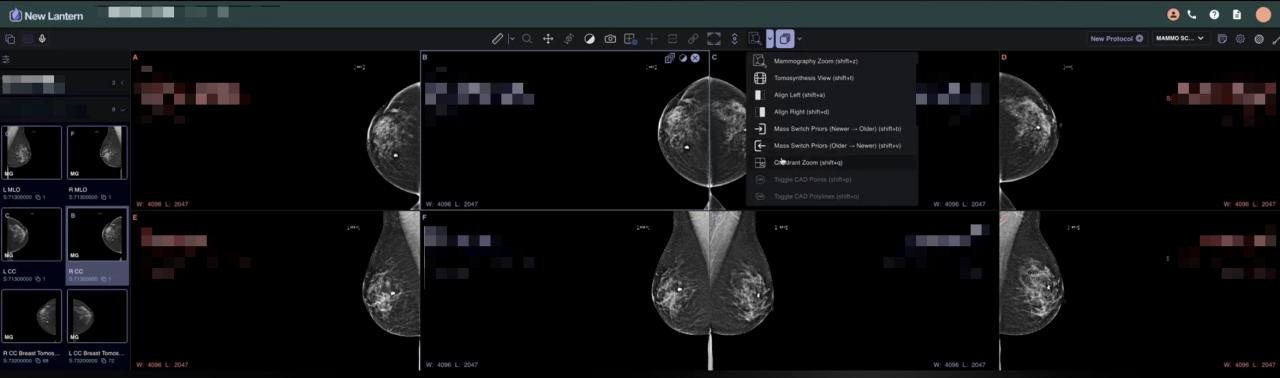Viewport: 1280px width, 378px height.
Task: Select the measurement ruler tool
Action: 497,39
